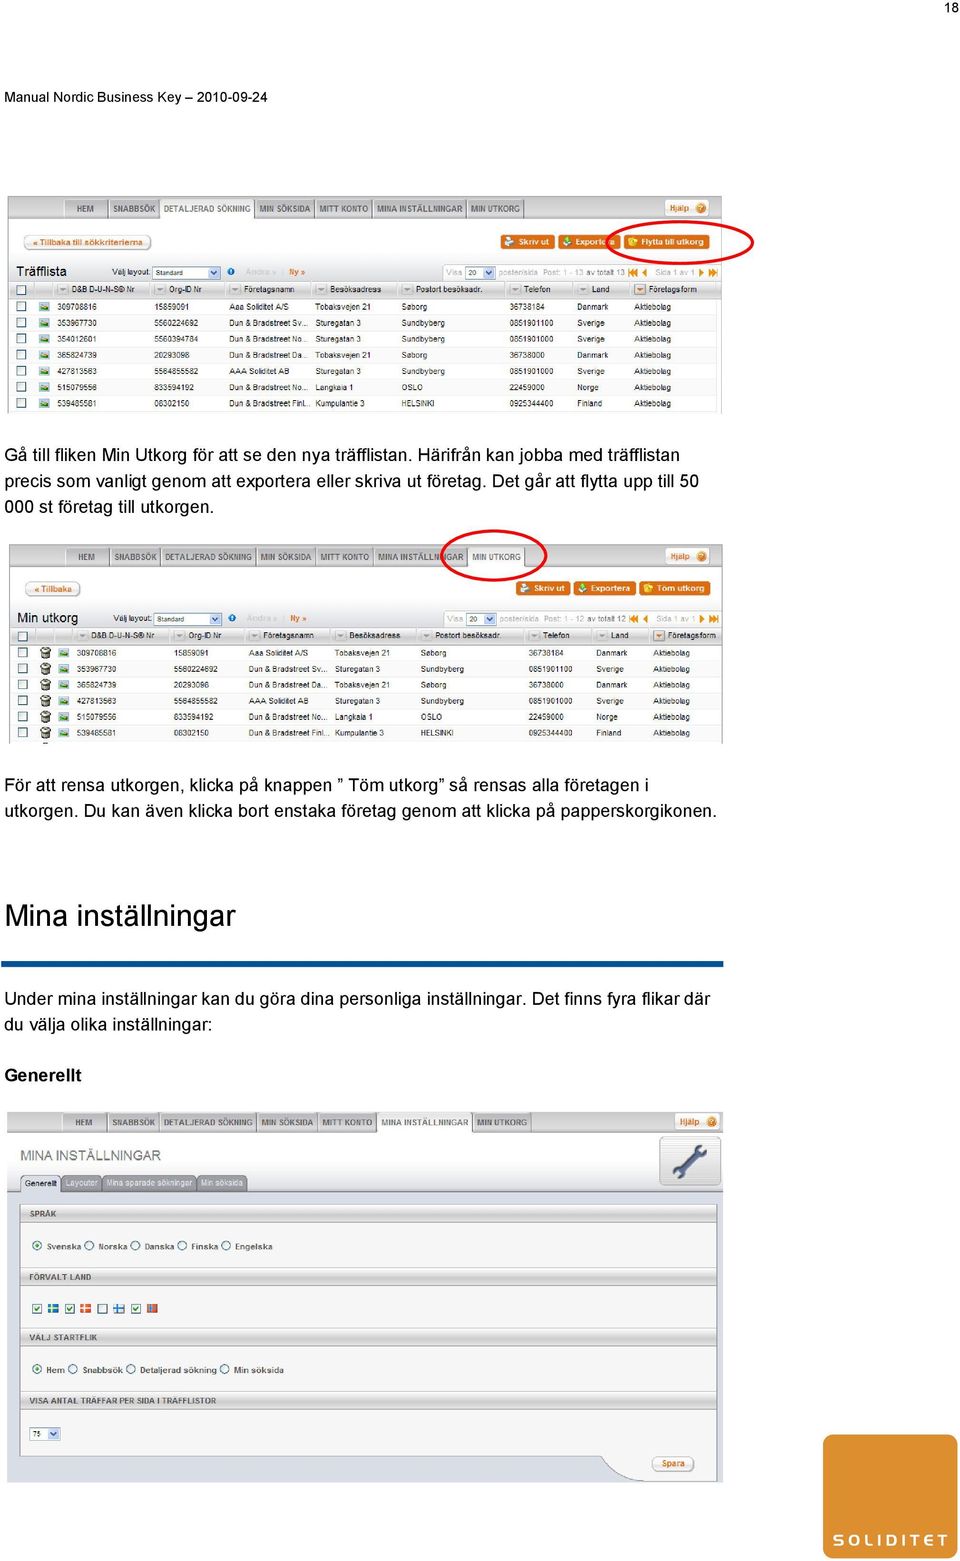The width and height of the screenshot is (960, 1561).
Task: Click Tillbaka till sökkriterierna button
Action: 88,242
